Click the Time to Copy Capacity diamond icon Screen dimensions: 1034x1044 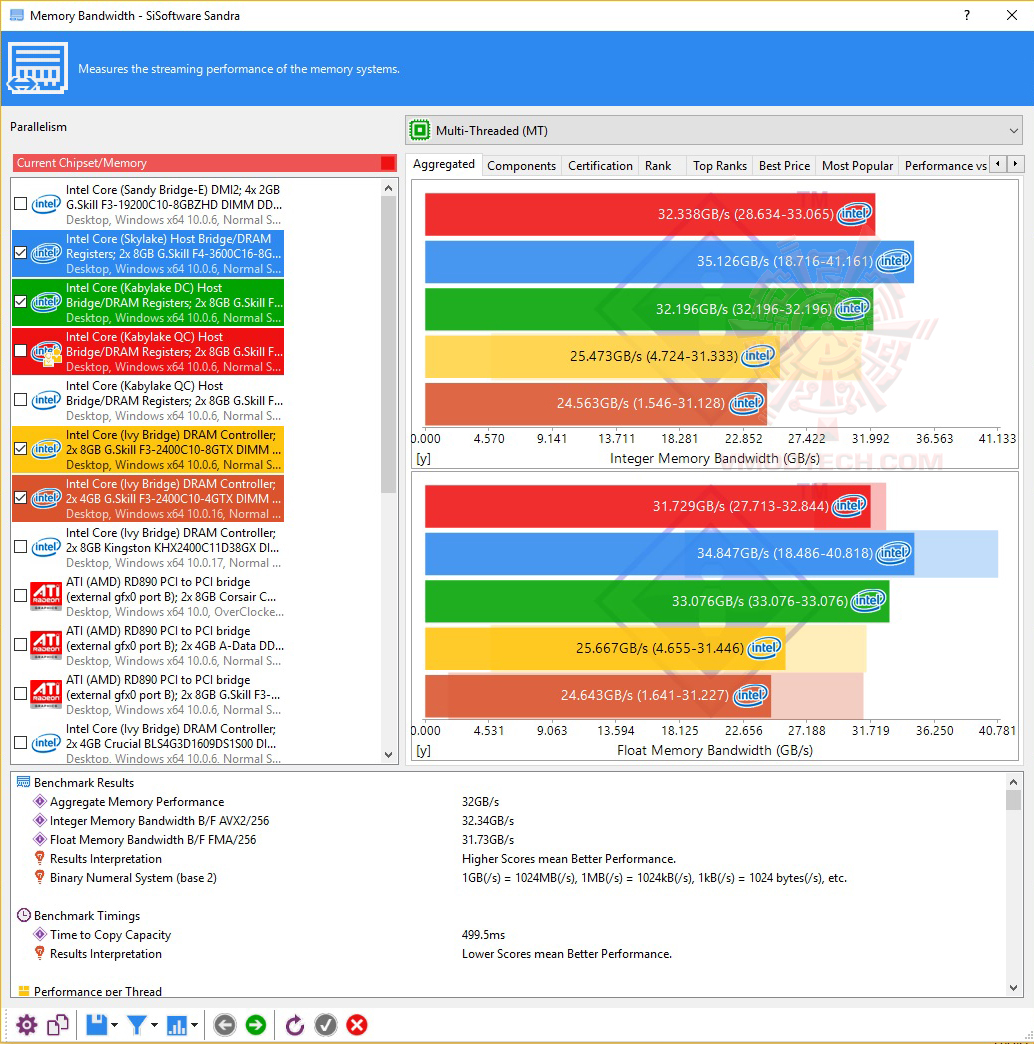(40, 935)
